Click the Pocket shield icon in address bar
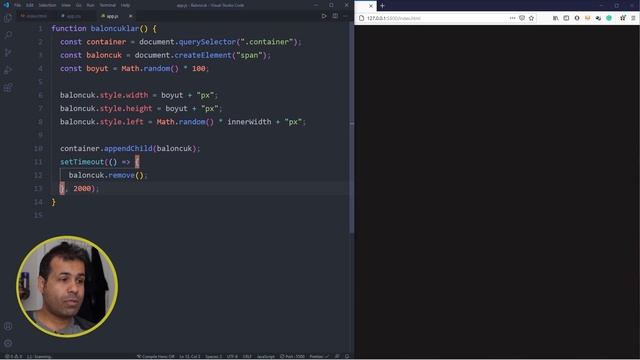Screen dimensions: 640x360 tap(522, 18)
